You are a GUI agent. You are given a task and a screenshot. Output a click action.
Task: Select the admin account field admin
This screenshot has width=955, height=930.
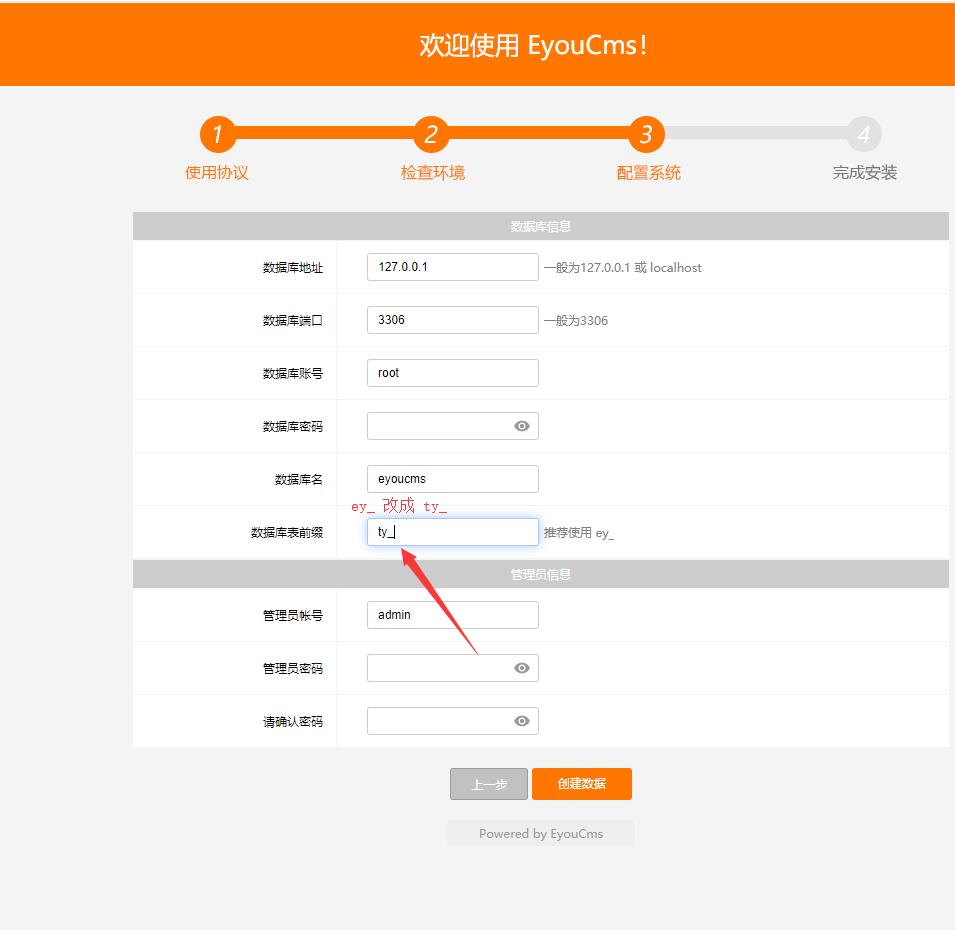tap(453, 615)
